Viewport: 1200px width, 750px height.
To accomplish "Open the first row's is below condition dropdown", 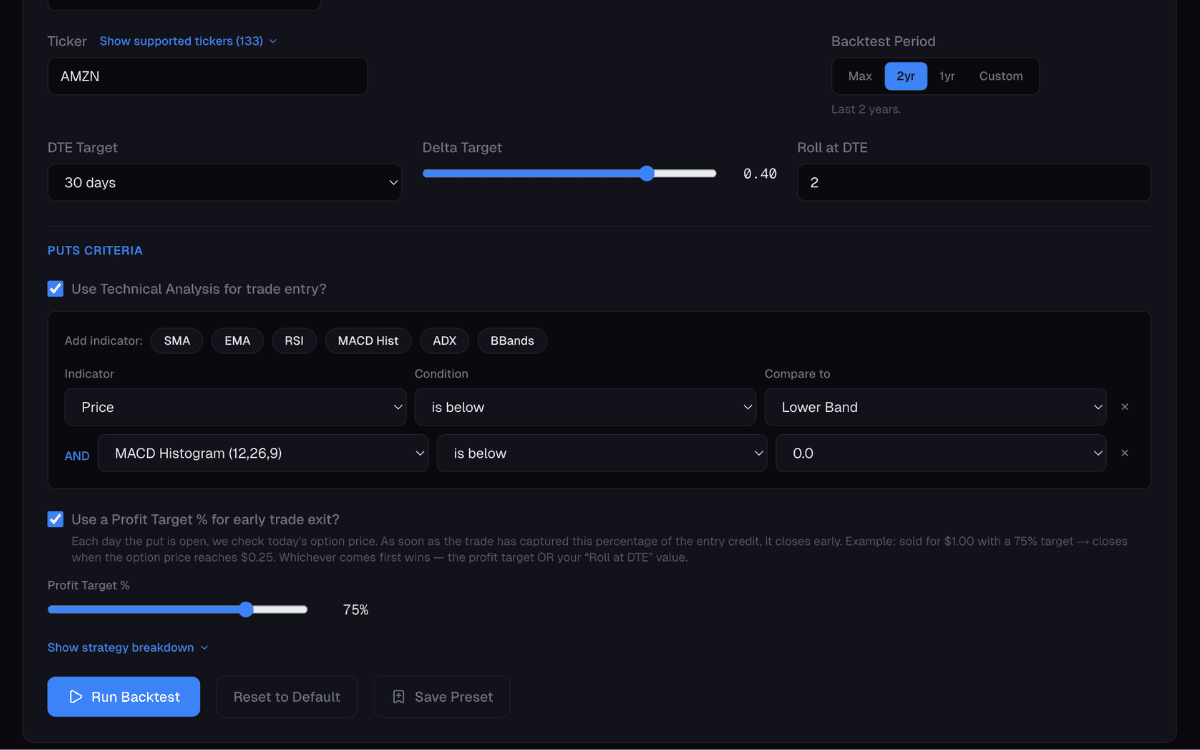I will (586, 407).
